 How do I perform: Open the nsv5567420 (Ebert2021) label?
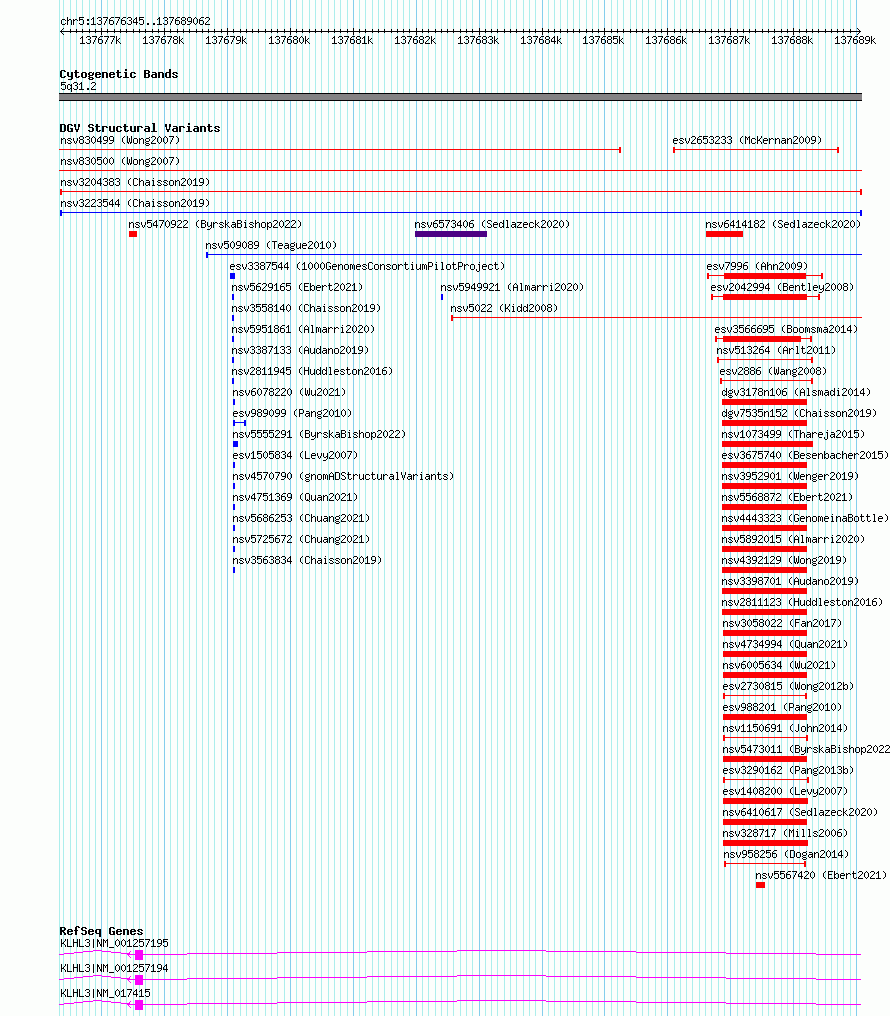(821, 875)
